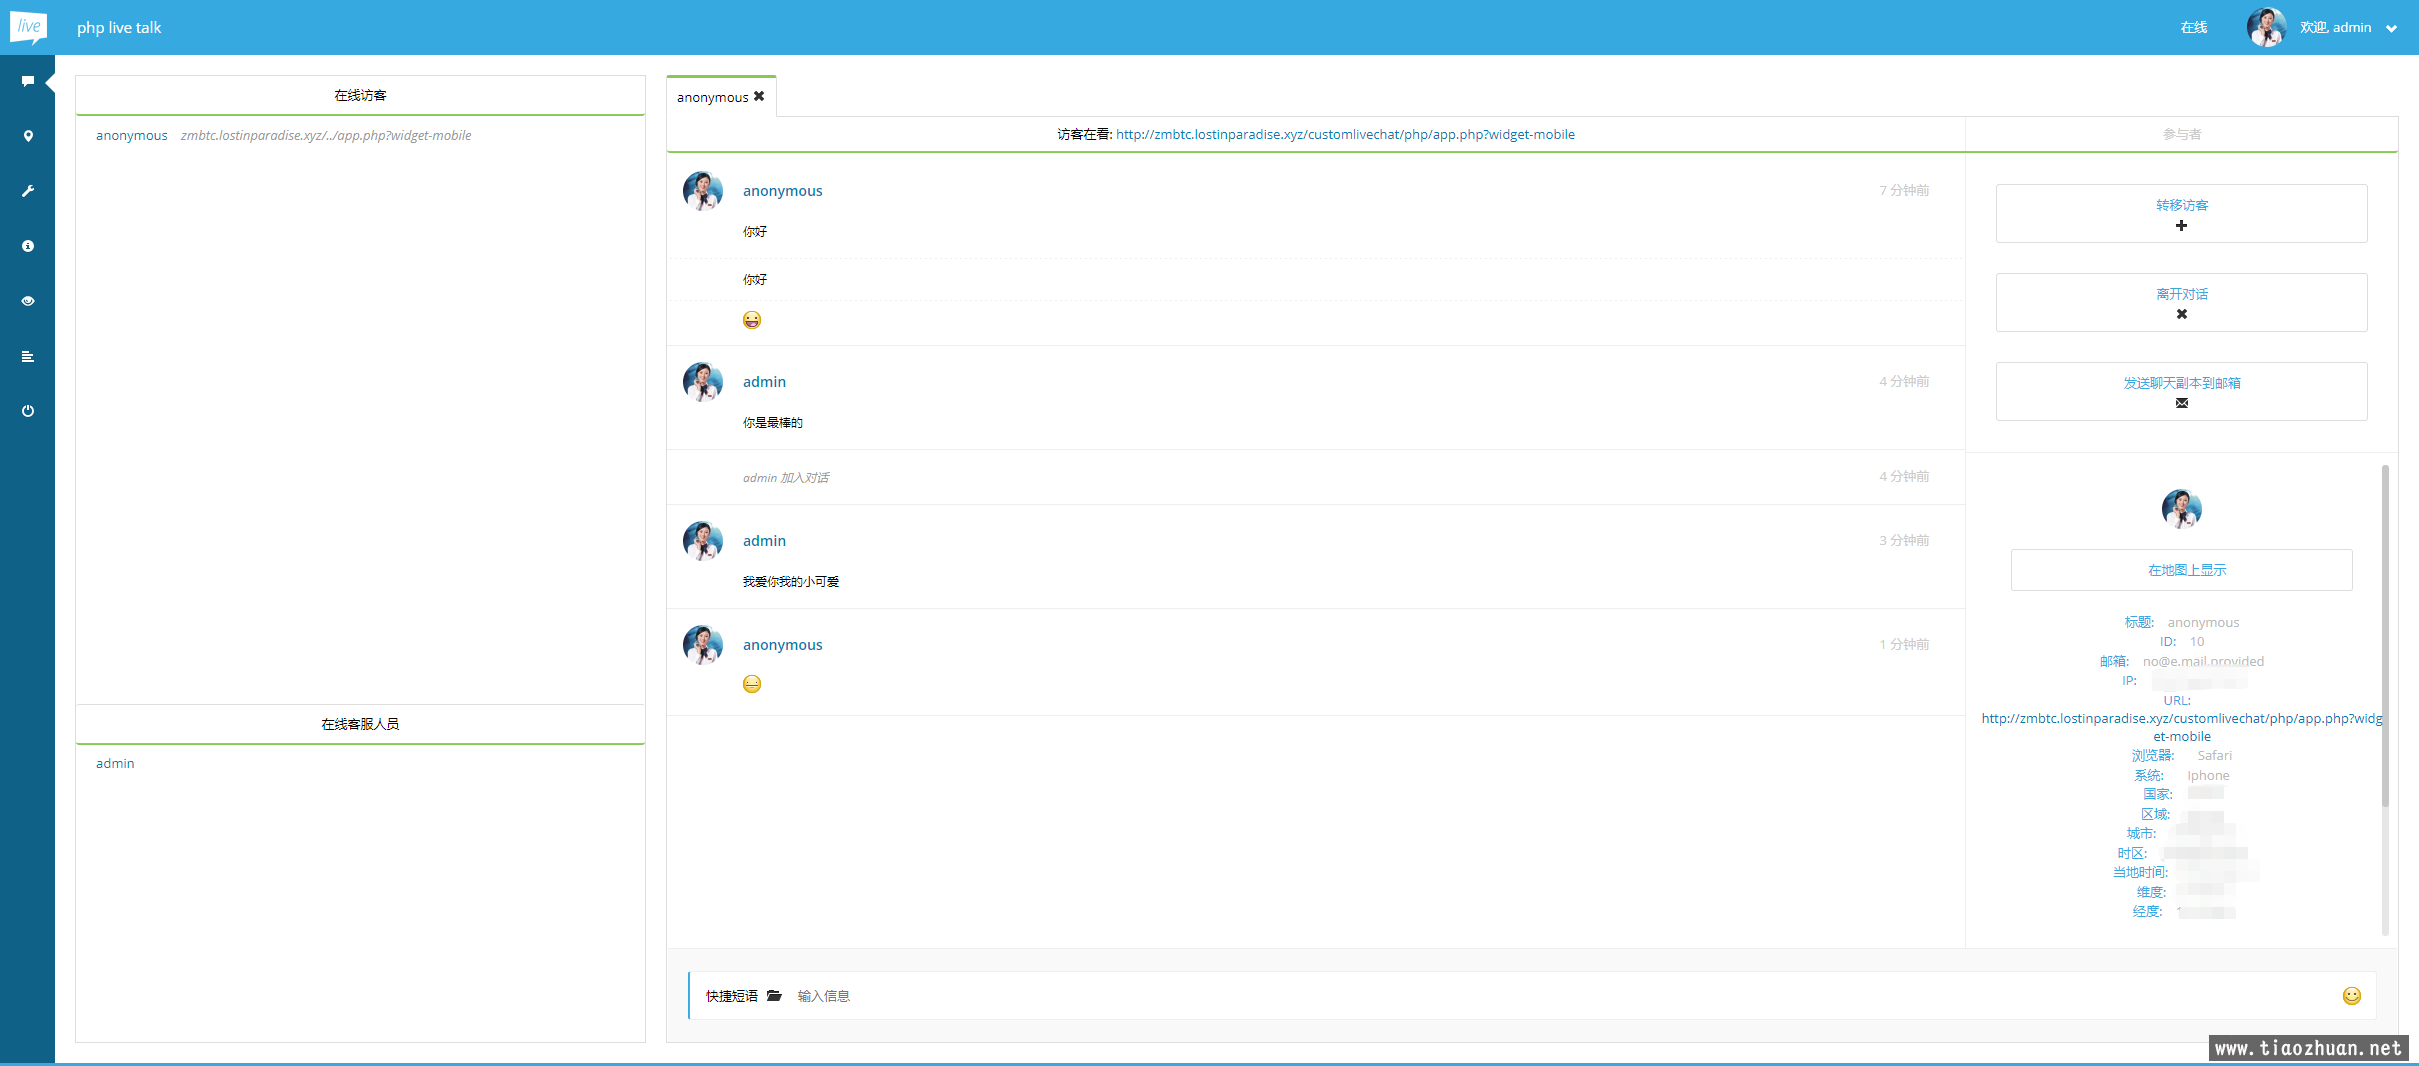Close the anonymous chat tab
The image size is (2419, 1066).
759,96
